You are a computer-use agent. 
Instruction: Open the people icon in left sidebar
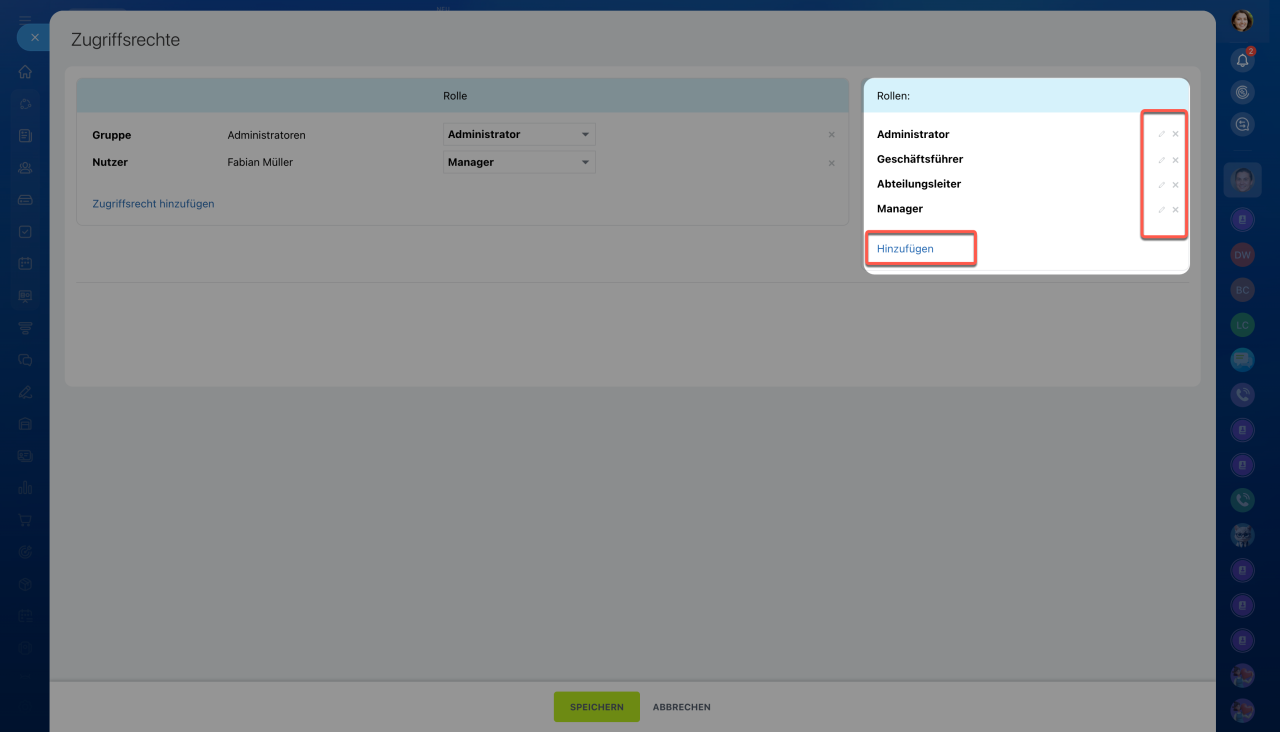25,168
